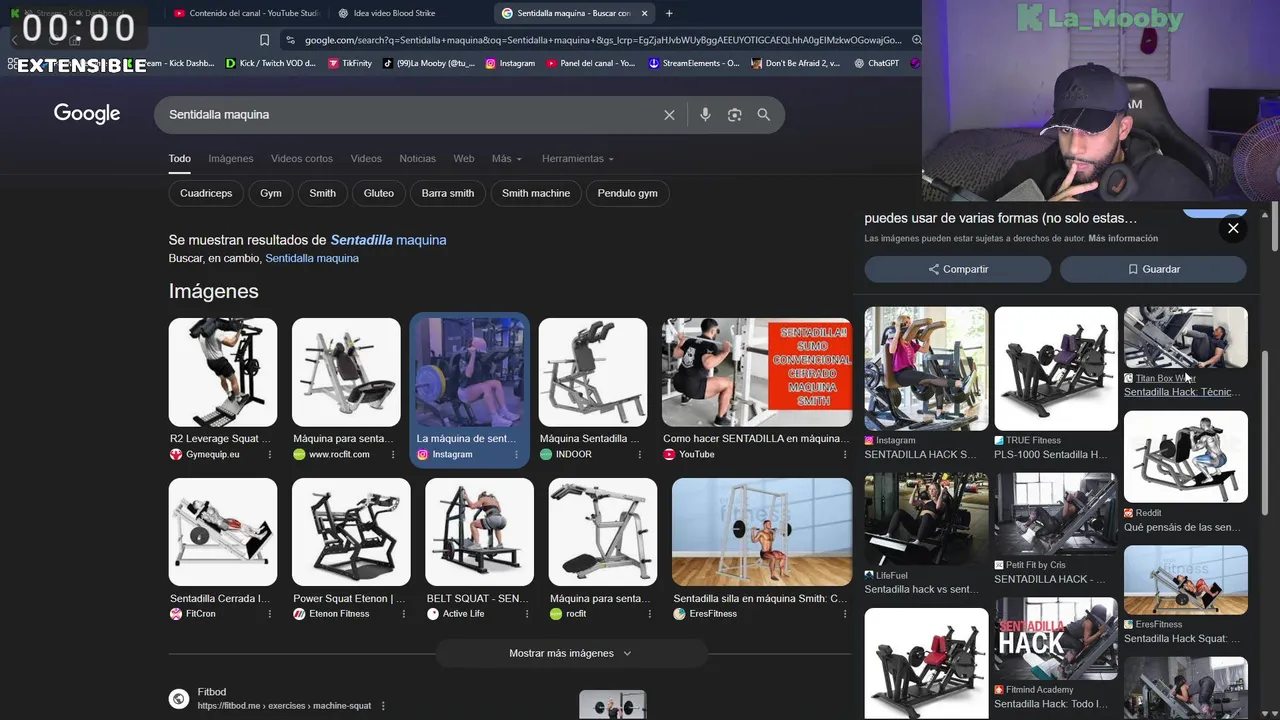The image size is (1280, 720).
Task: Click the Fitbod site favicon
Action: 179,699
